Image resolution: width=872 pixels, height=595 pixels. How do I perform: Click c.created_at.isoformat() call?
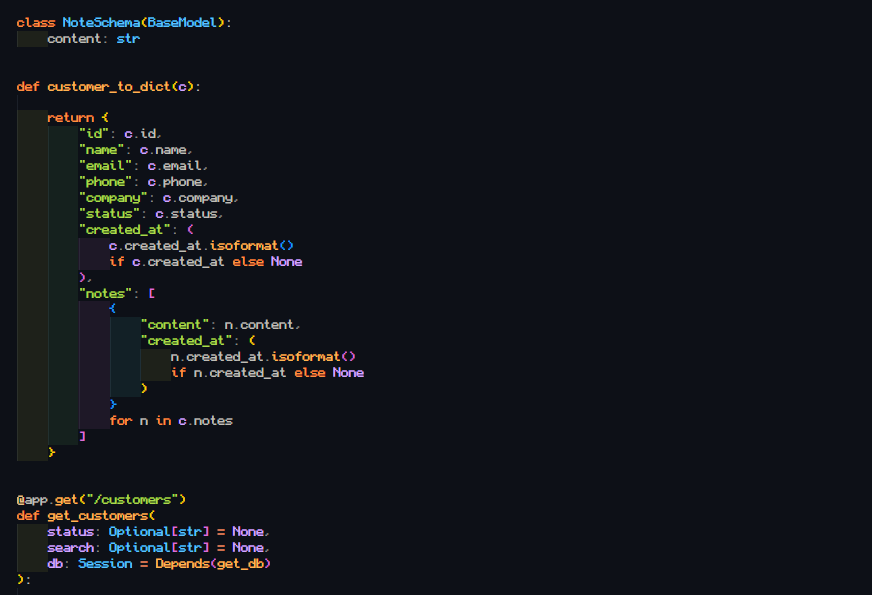coord(201,246)
